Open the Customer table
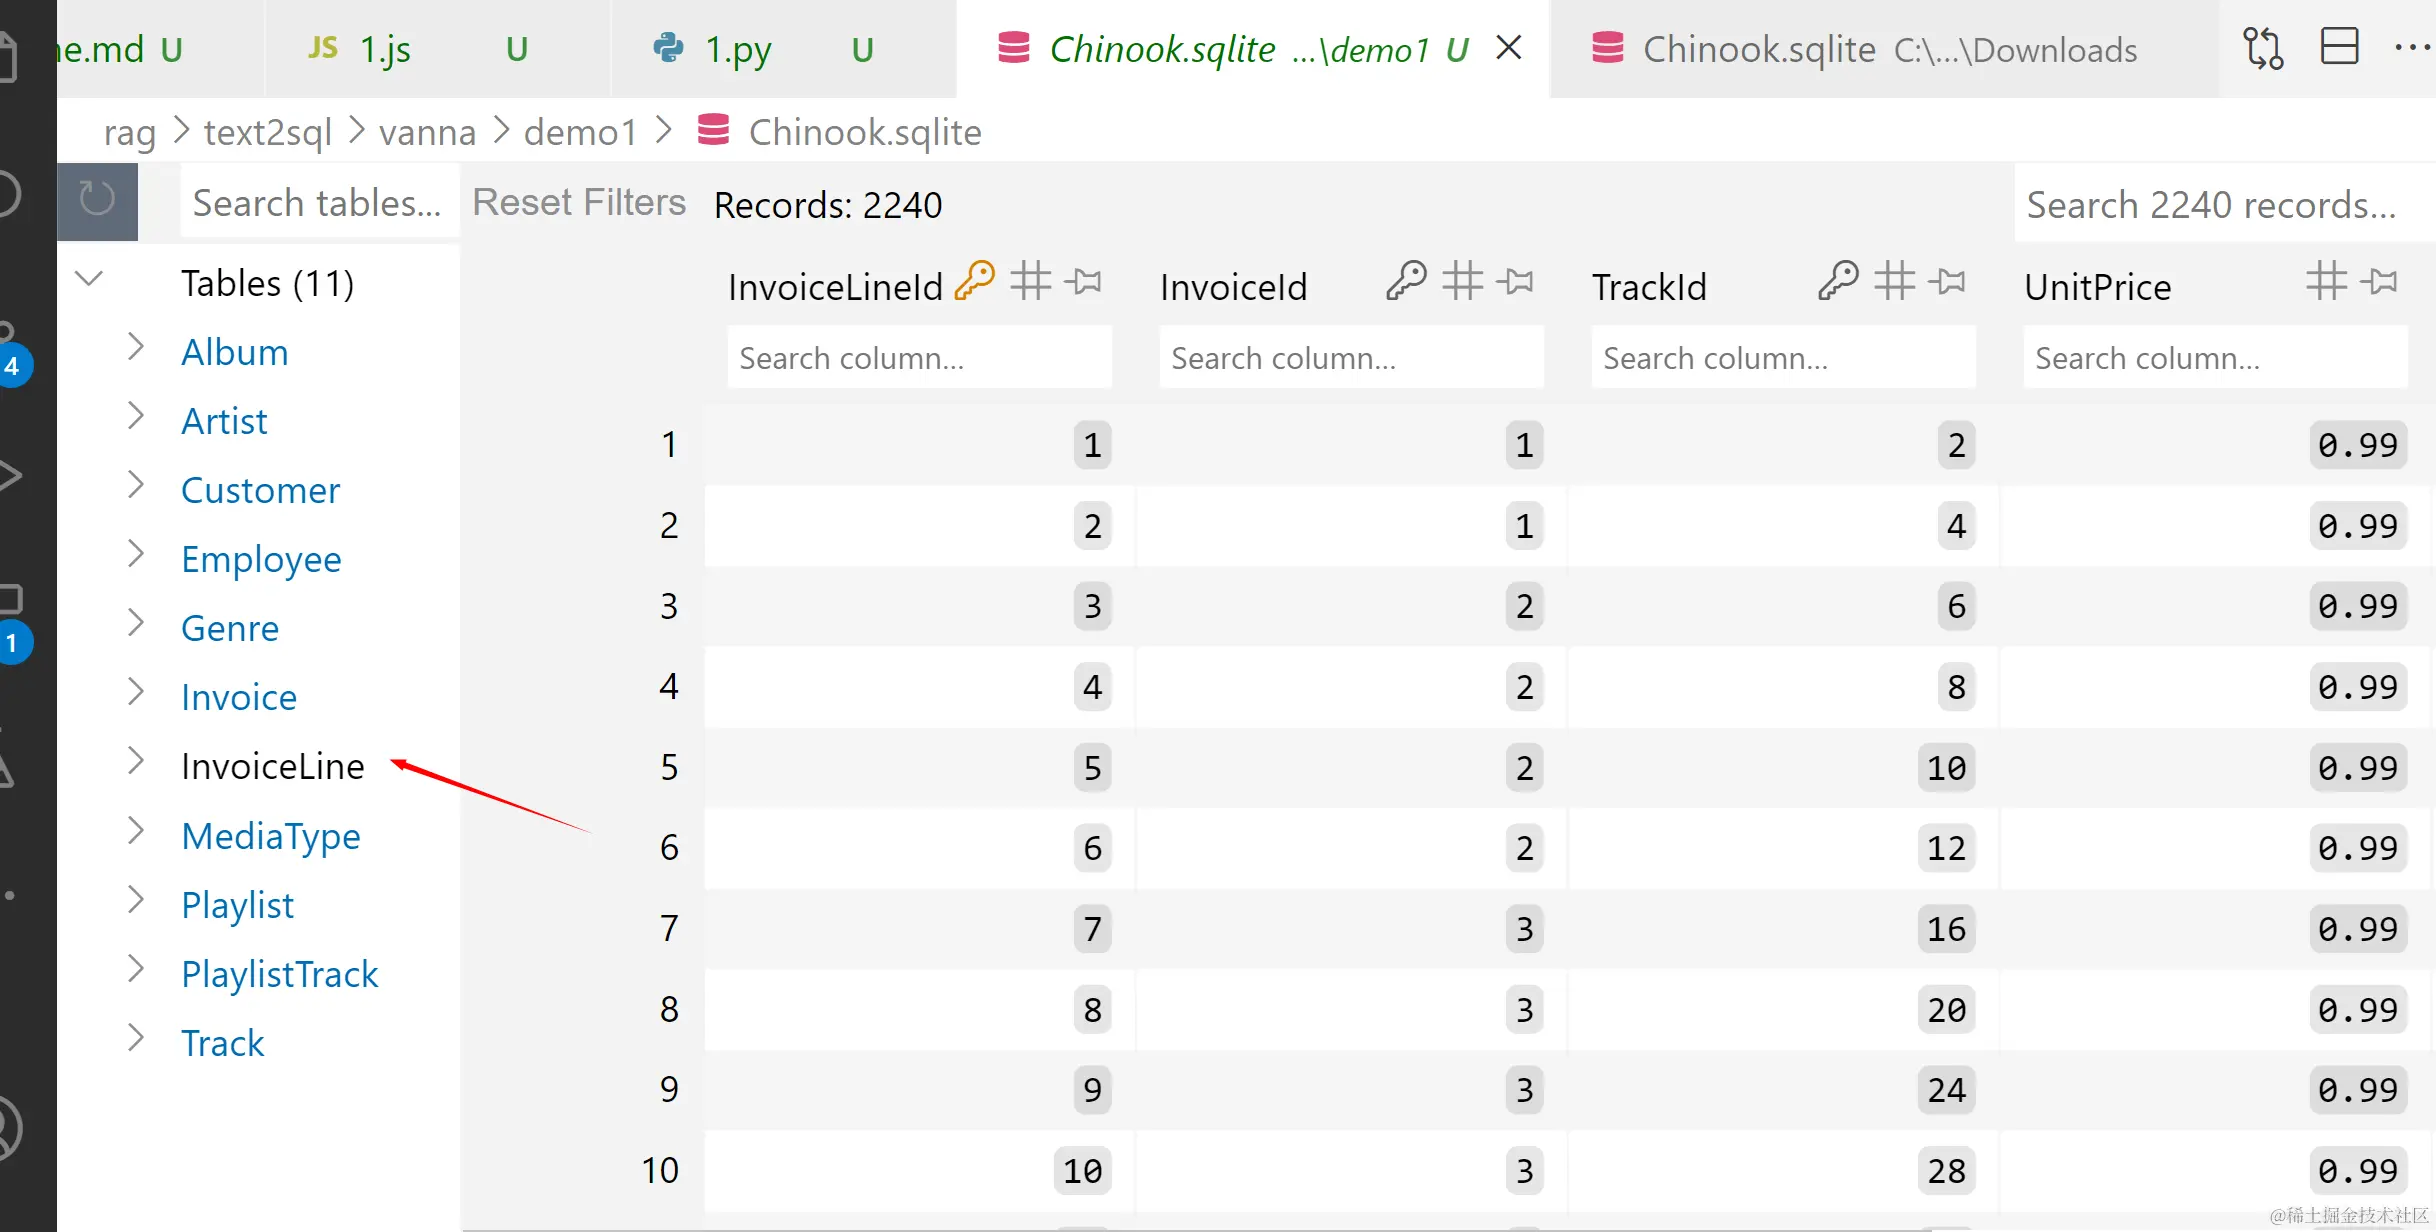This screenshot has width=2436, height=1232. point(260,490)
